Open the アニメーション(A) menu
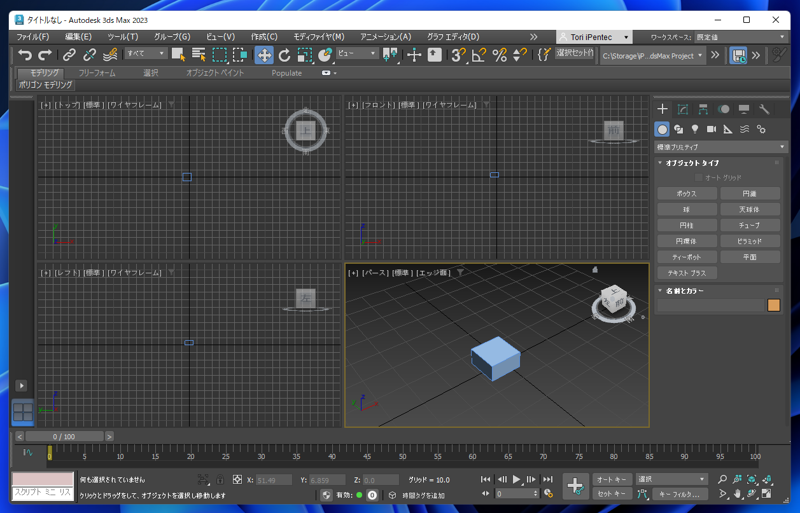This screenshot has height=513, width=800. (x=386, y=37)
